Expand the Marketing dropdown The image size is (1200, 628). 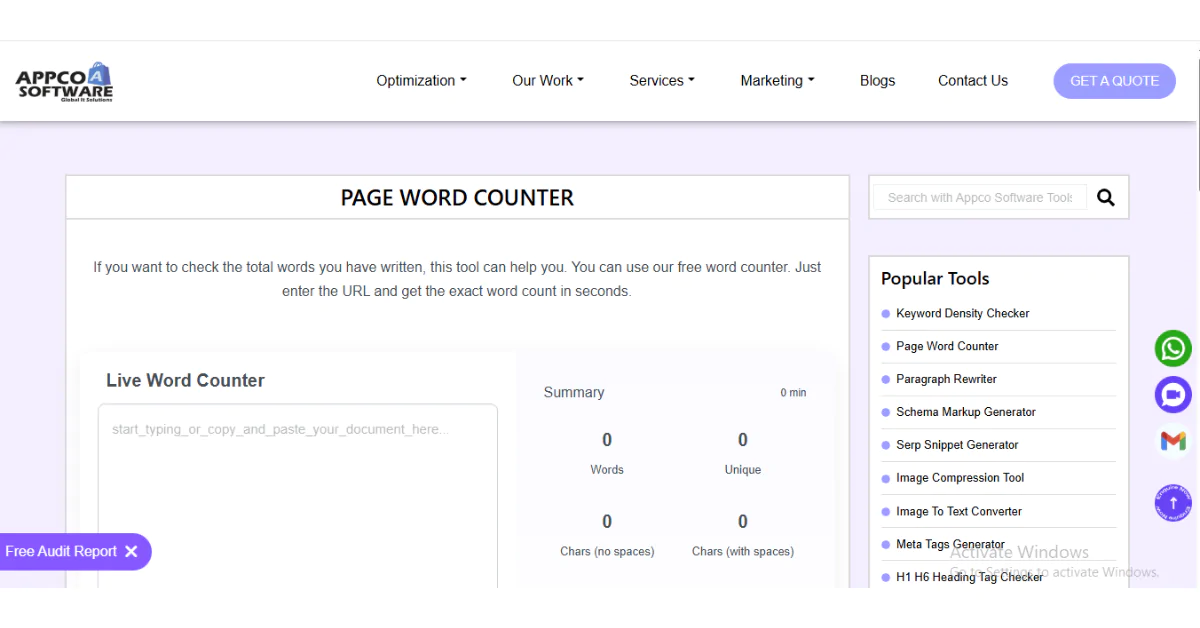[x=777, y=80]
